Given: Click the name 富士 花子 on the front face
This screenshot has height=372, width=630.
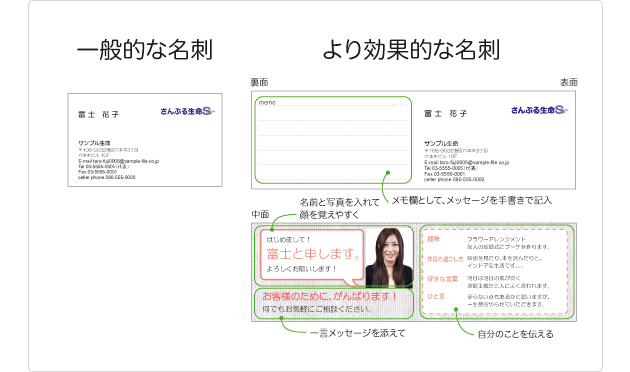Looking at the screenshot, I should [445, 114].
